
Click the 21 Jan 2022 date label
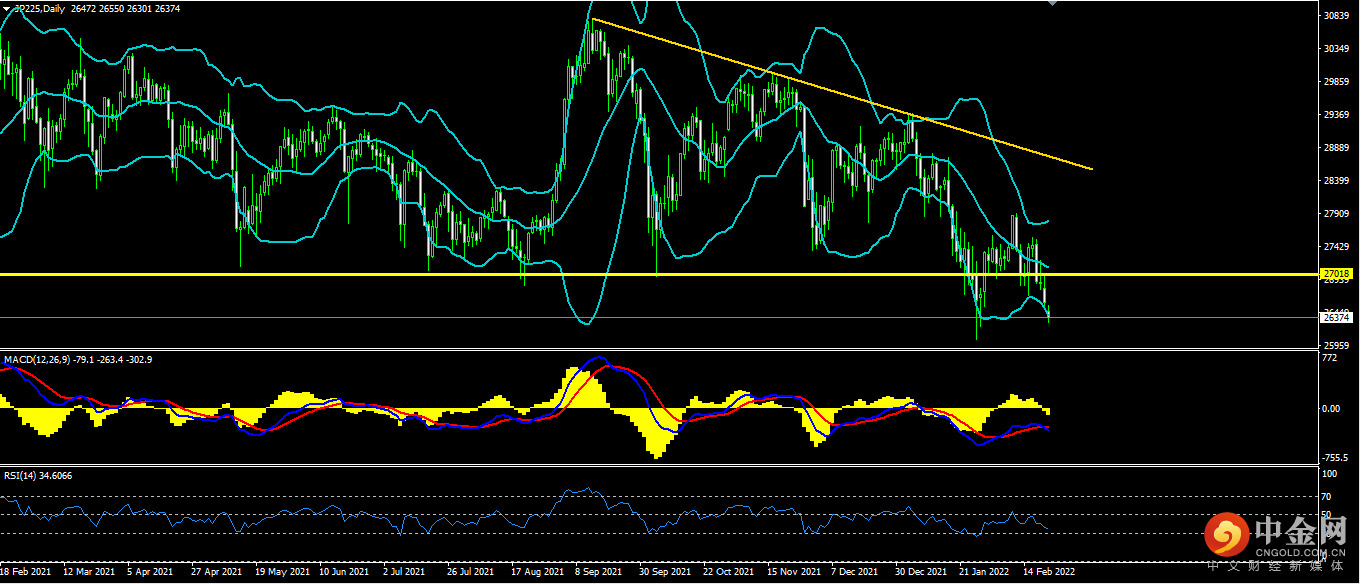tap(983, 573)
